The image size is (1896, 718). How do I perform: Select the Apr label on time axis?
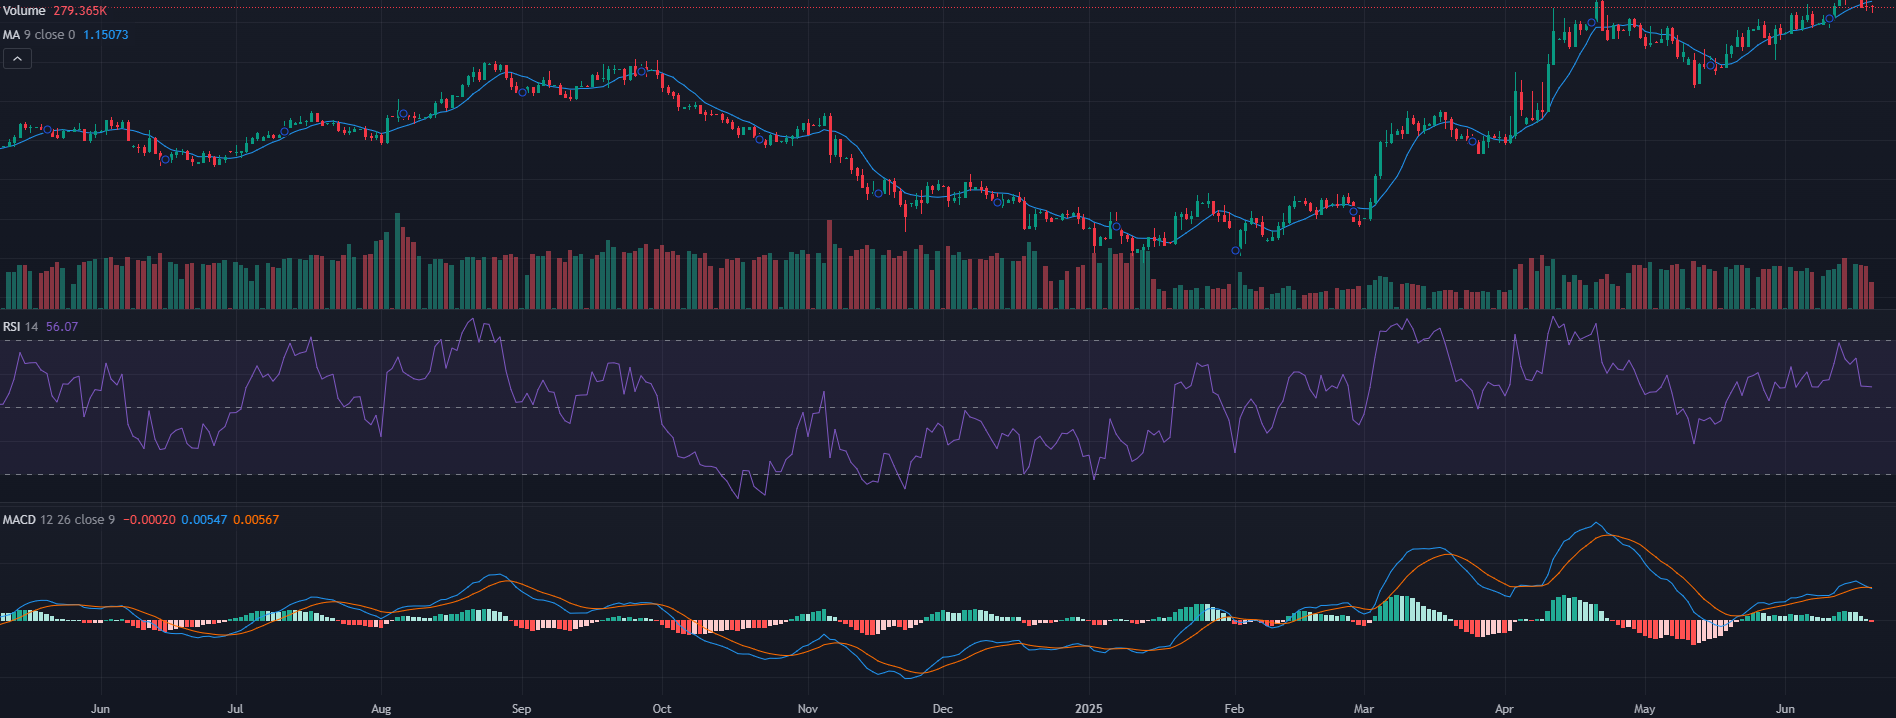[x=1504, y=709]
